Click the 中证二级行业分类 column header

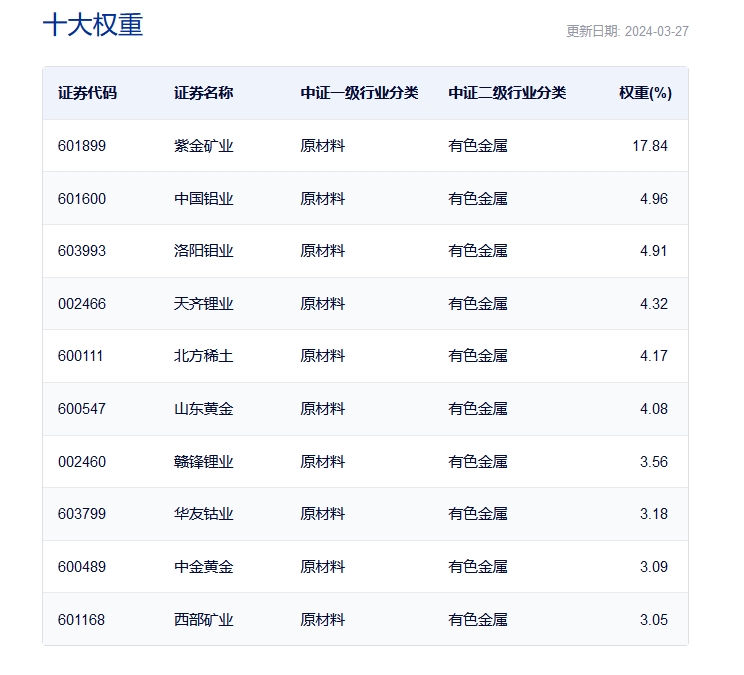pos(507,93)
